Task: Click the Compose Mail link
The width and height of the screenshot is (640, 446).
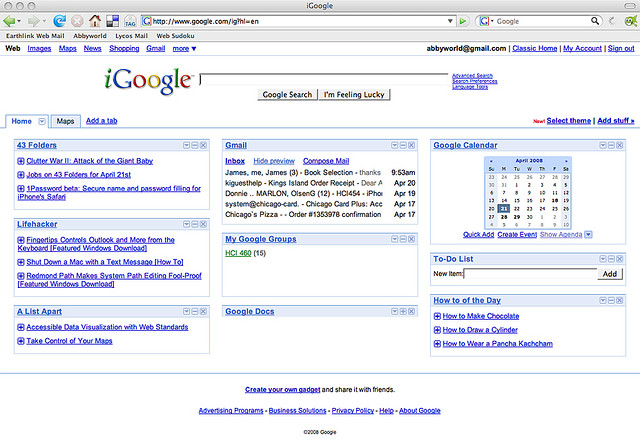Action: click(325, 160)
